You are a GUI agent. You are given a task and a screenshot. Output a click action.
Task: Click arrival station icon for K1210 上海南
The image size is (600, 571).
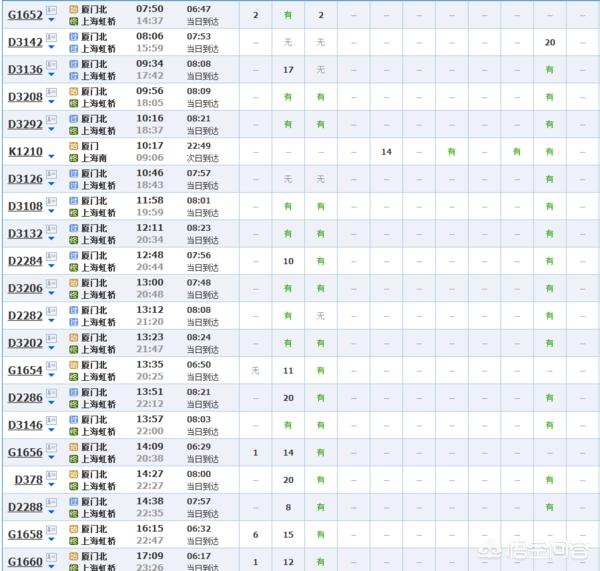(73, 158)
